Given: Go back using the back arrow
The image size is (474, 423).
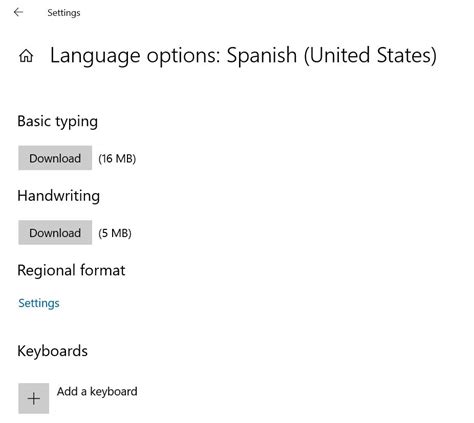Looking at the screenshot, I should click(x=18, y=12).
